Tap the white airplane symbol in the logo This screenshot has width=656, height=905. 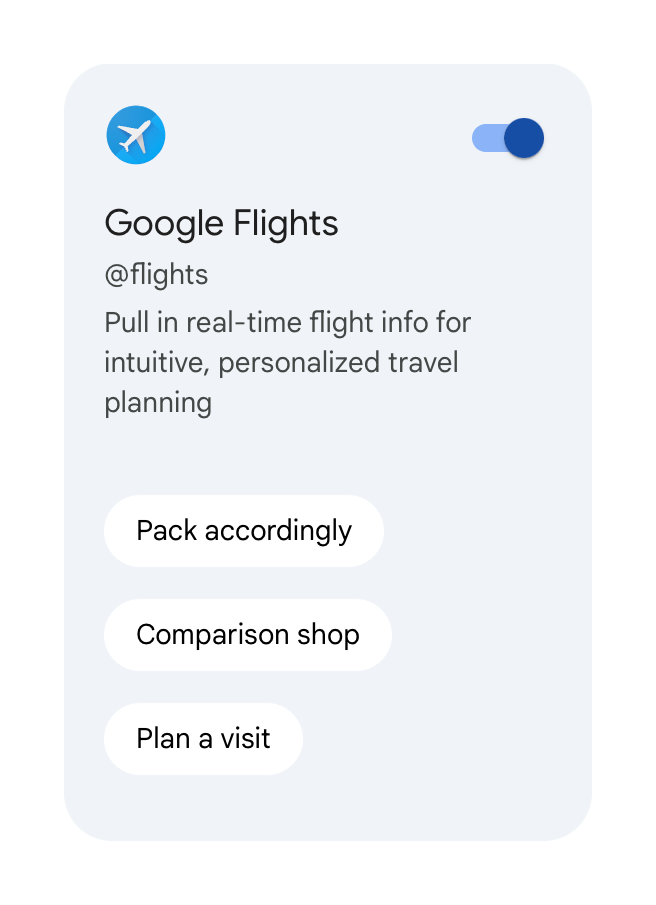135,136
